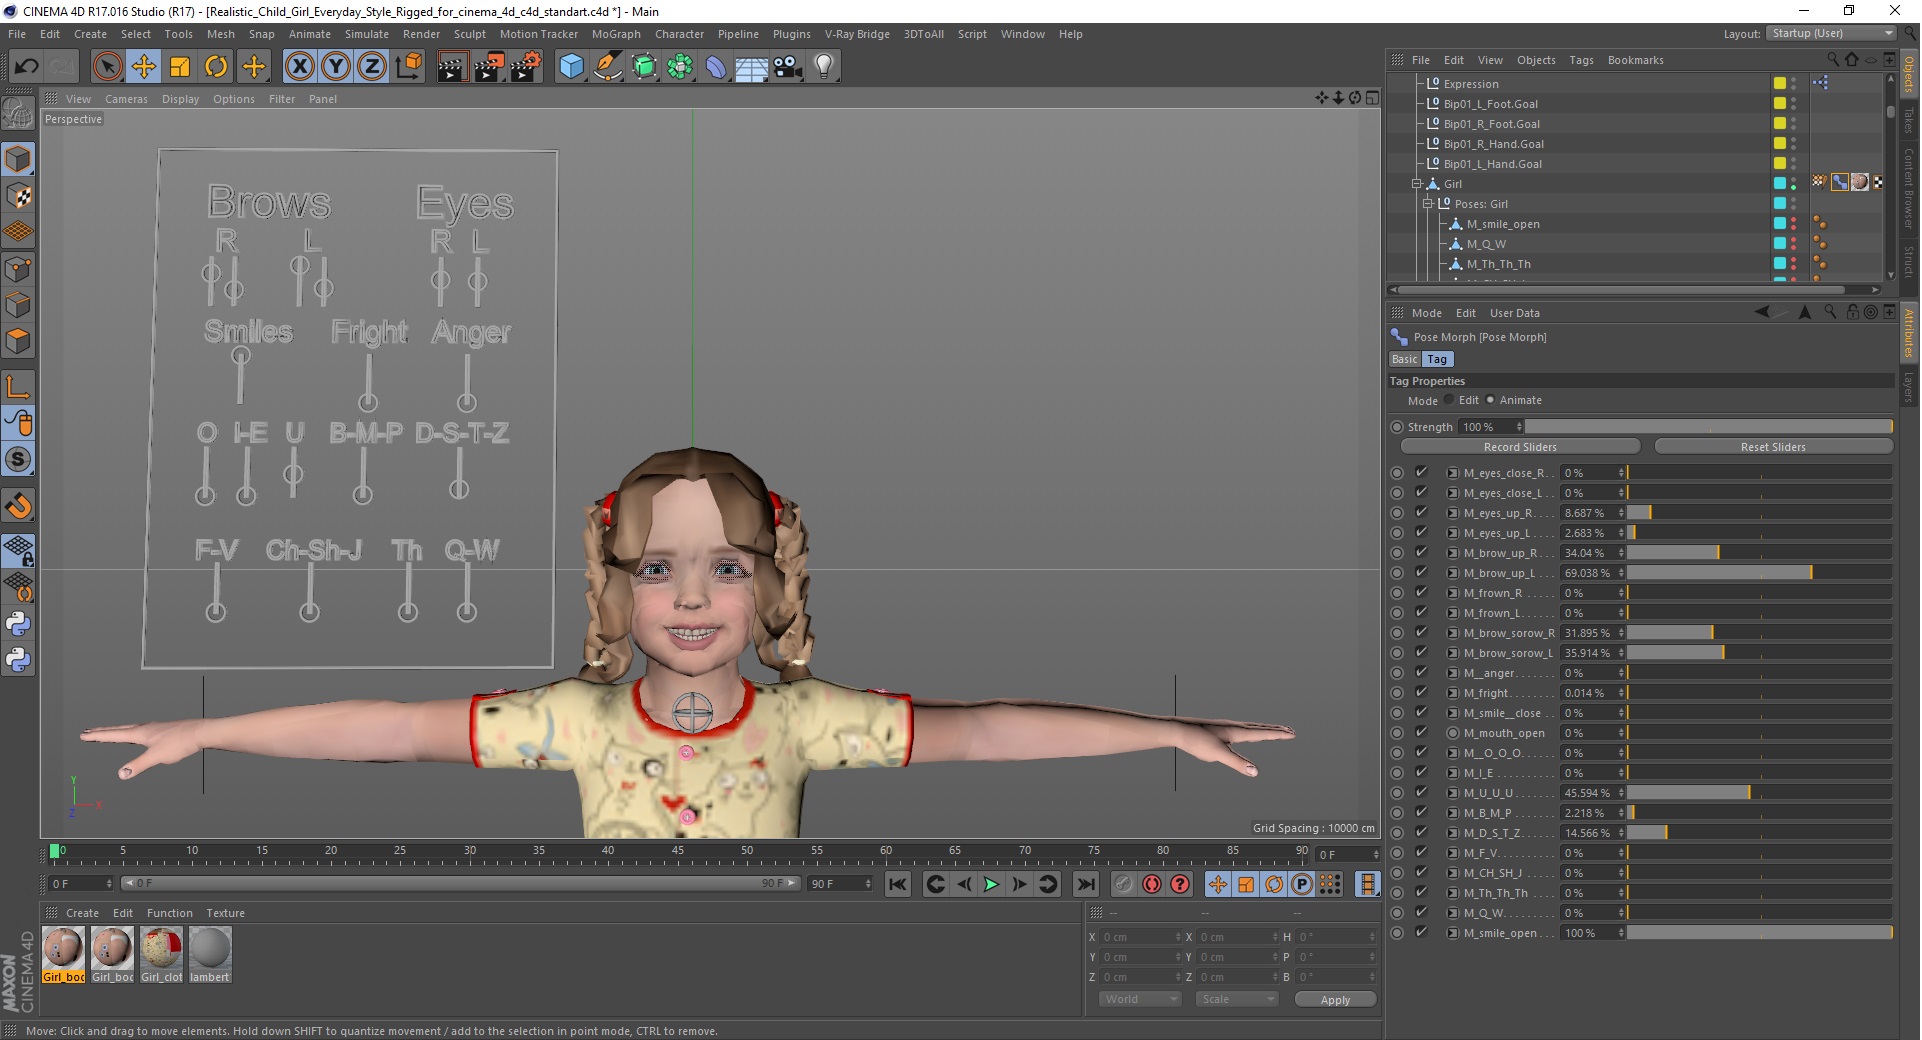Screen dimensions: 1922x1040
Task: Select Animate mode radio button
Action: click(1490, 400)
